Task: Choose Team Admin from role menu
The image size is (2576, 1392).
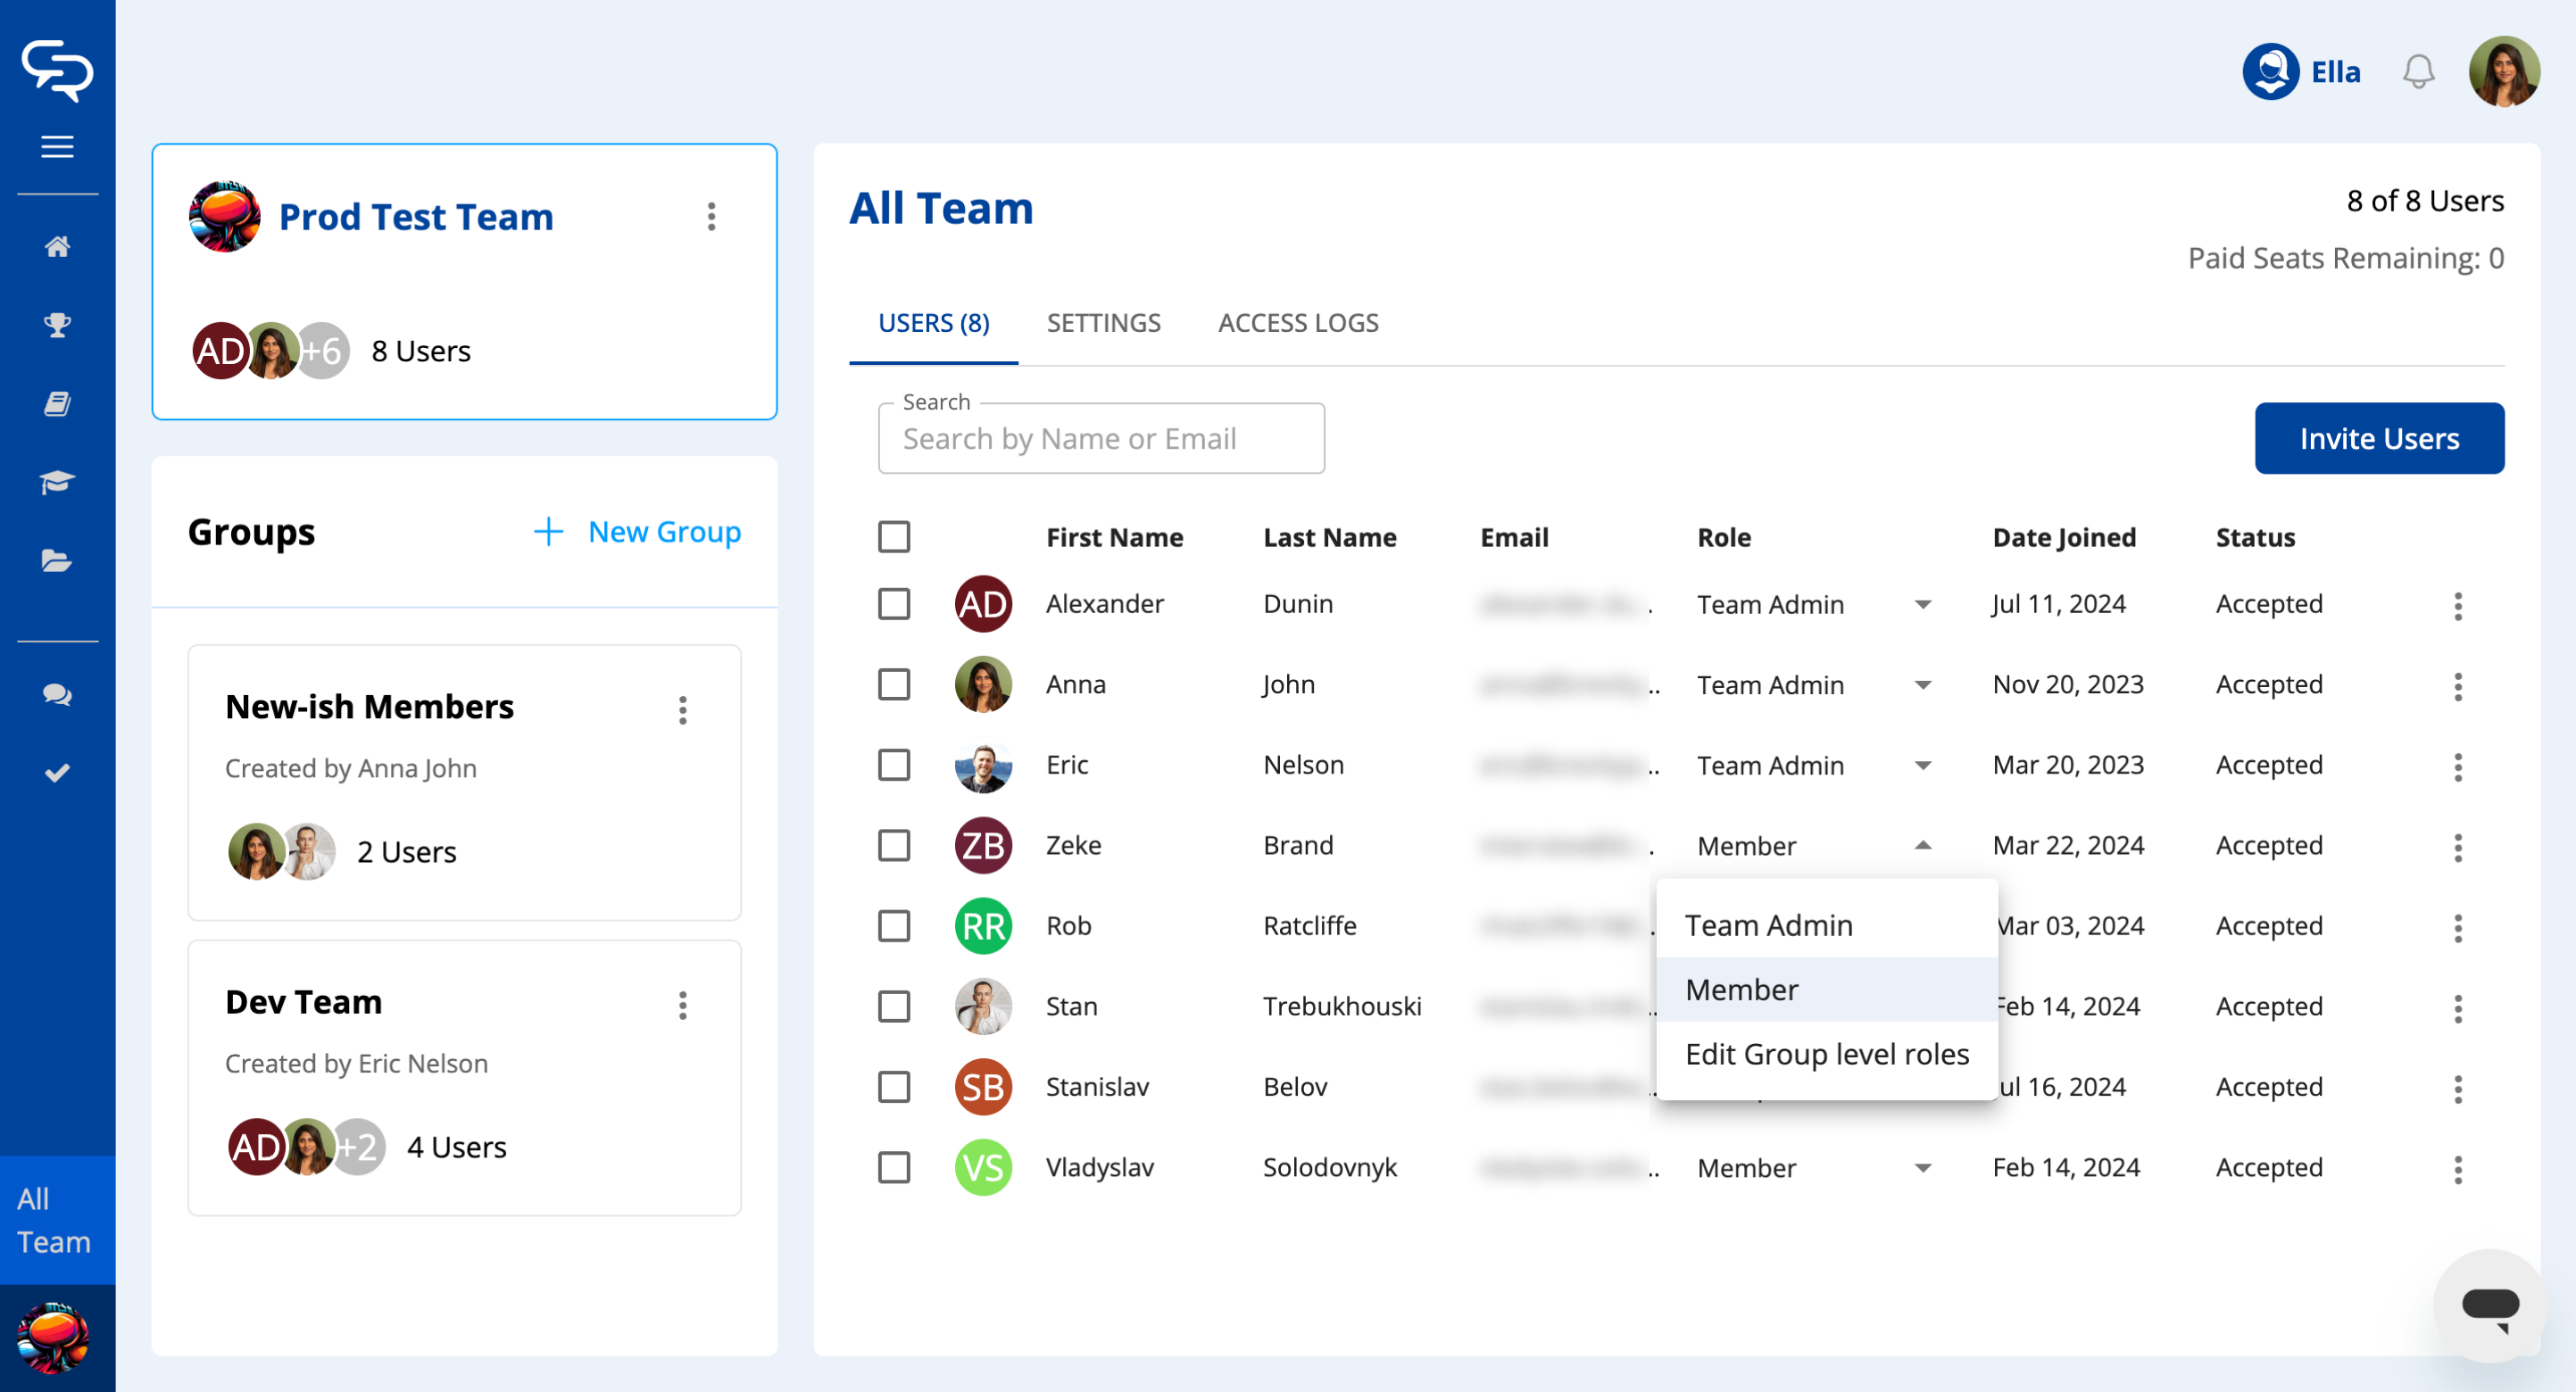Action: 1768,925
